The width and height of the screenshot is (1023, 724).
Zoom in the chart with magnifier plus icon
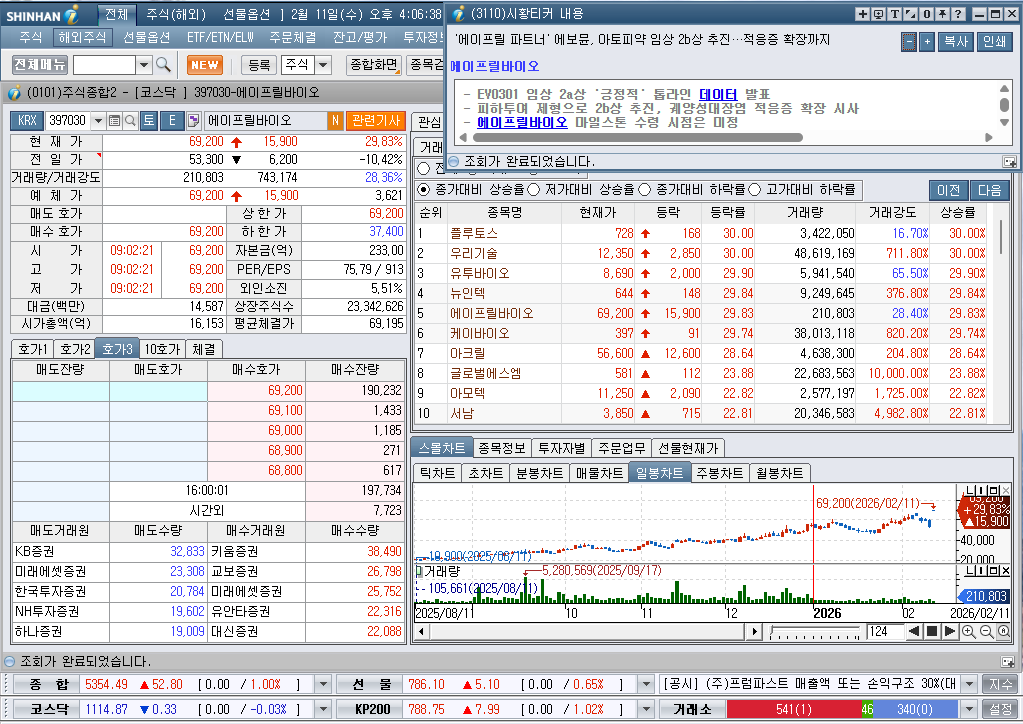click(x=969, y=631)
